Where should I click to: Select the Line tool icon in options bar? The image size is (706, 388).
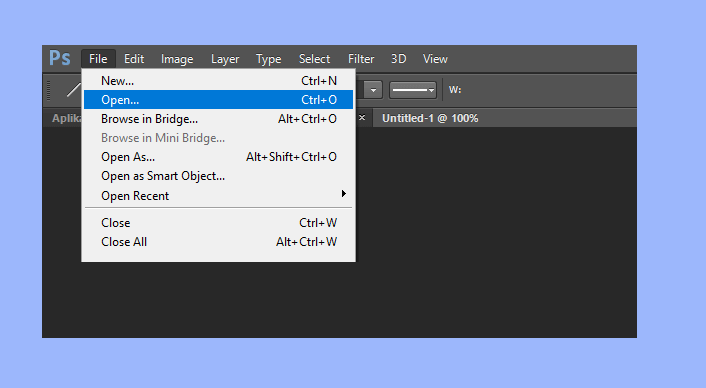(x=73, y=90)
